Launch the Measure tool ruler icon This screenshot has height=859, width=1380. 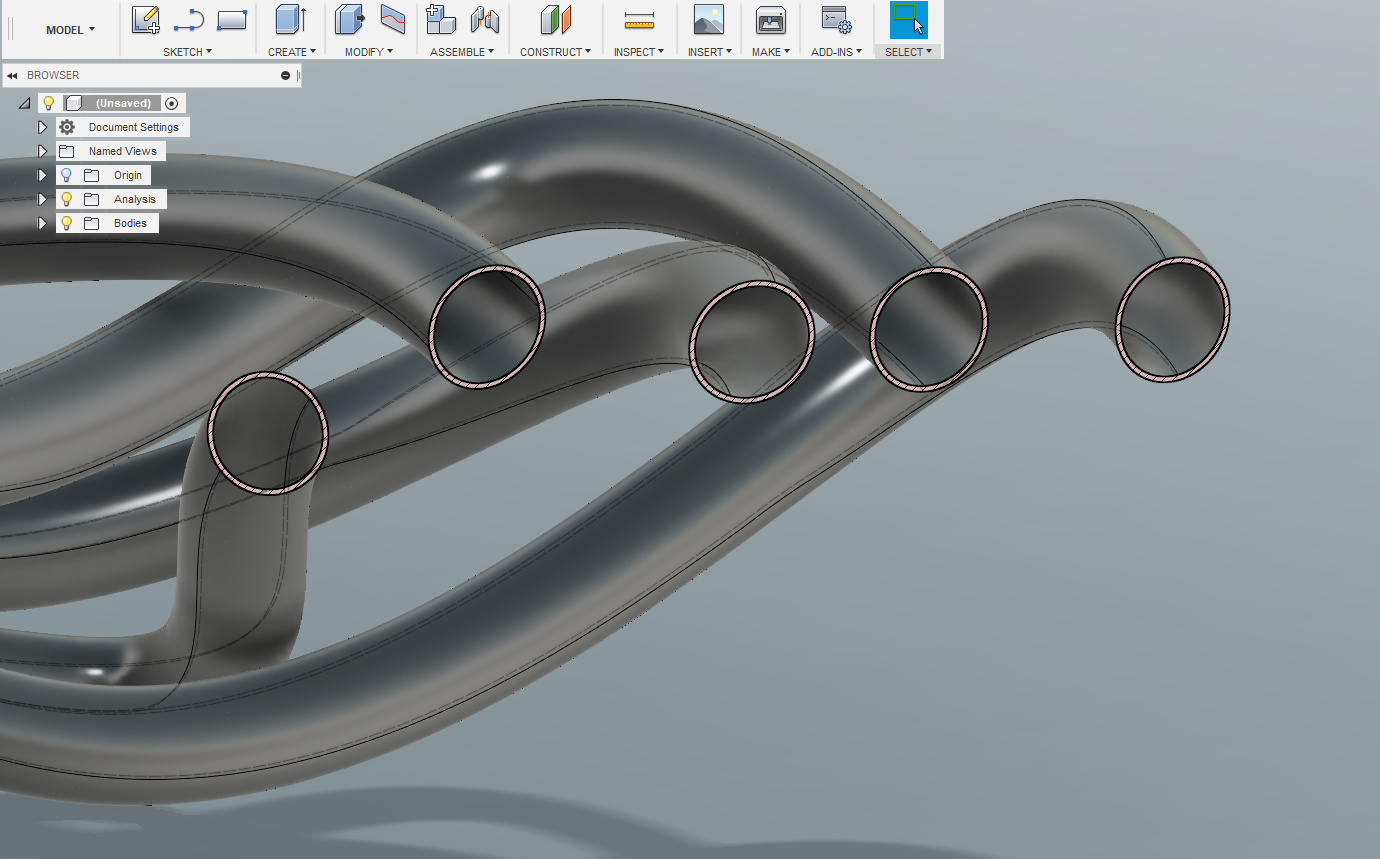click(x=638, y=20)
